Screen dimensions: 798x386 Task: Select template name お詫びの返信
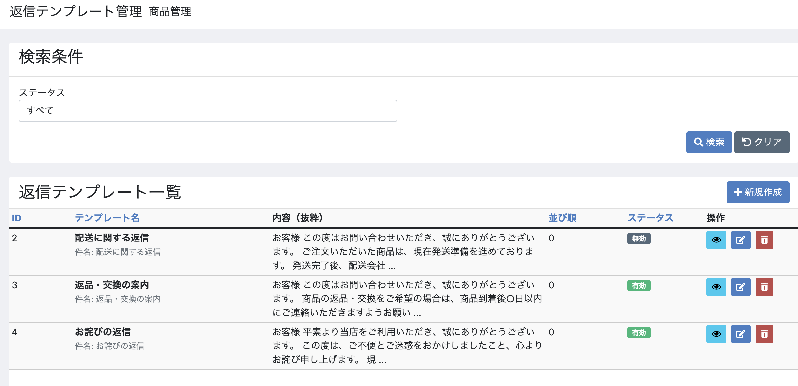pyautogui.click(x=103, y=332)
